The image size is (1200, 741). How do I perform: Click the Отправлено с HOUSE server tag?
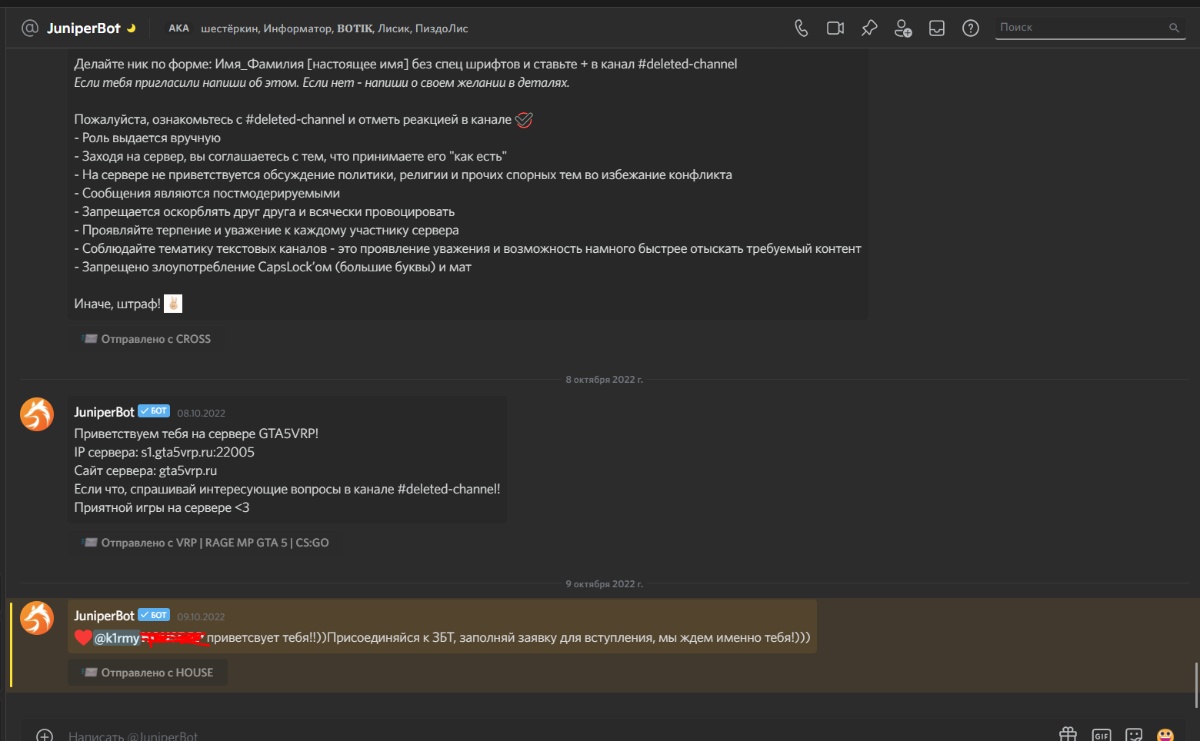point(148,673)
